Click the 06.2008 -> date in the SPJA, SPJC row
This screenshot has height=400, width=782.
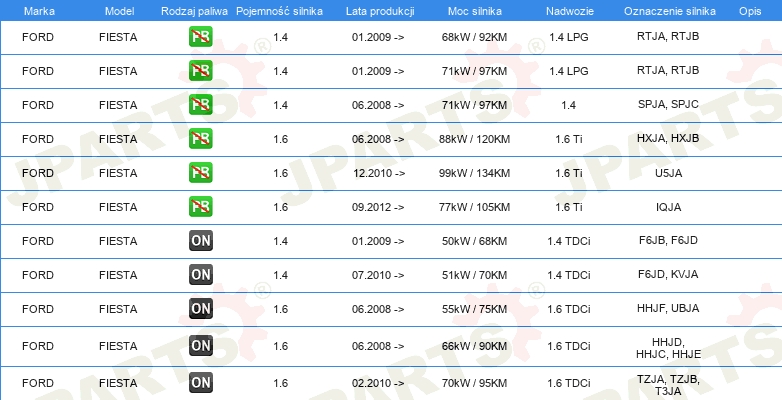point(378,105)
